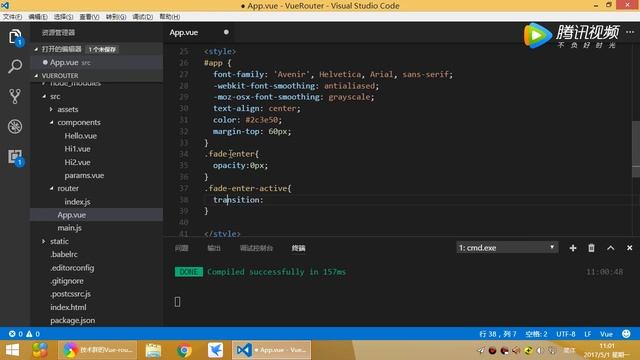
Task: Add a new terminal with plus icon
Action: (x=573, y=248)
